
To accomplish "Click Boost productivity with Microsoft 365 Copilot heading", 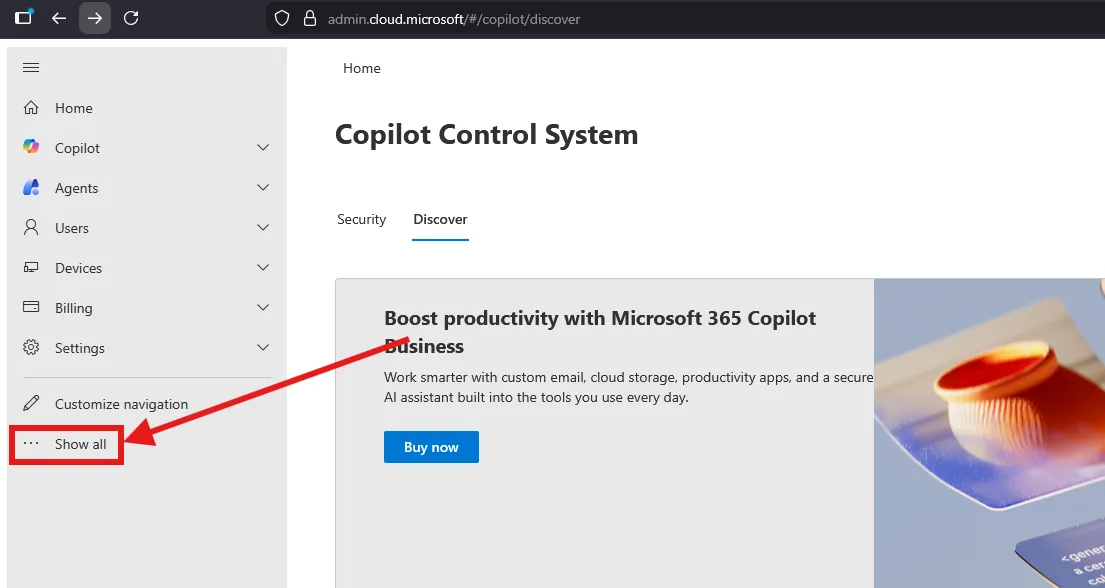I will click(600, 332).
